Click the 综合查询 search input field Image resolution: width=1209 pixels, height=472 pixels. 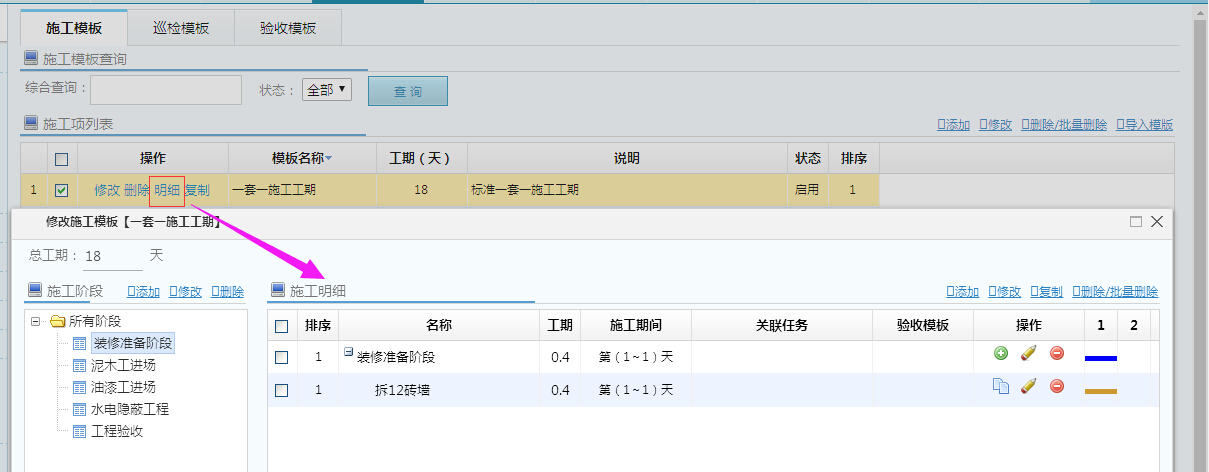pyautogui.click(x=166, y=90)
